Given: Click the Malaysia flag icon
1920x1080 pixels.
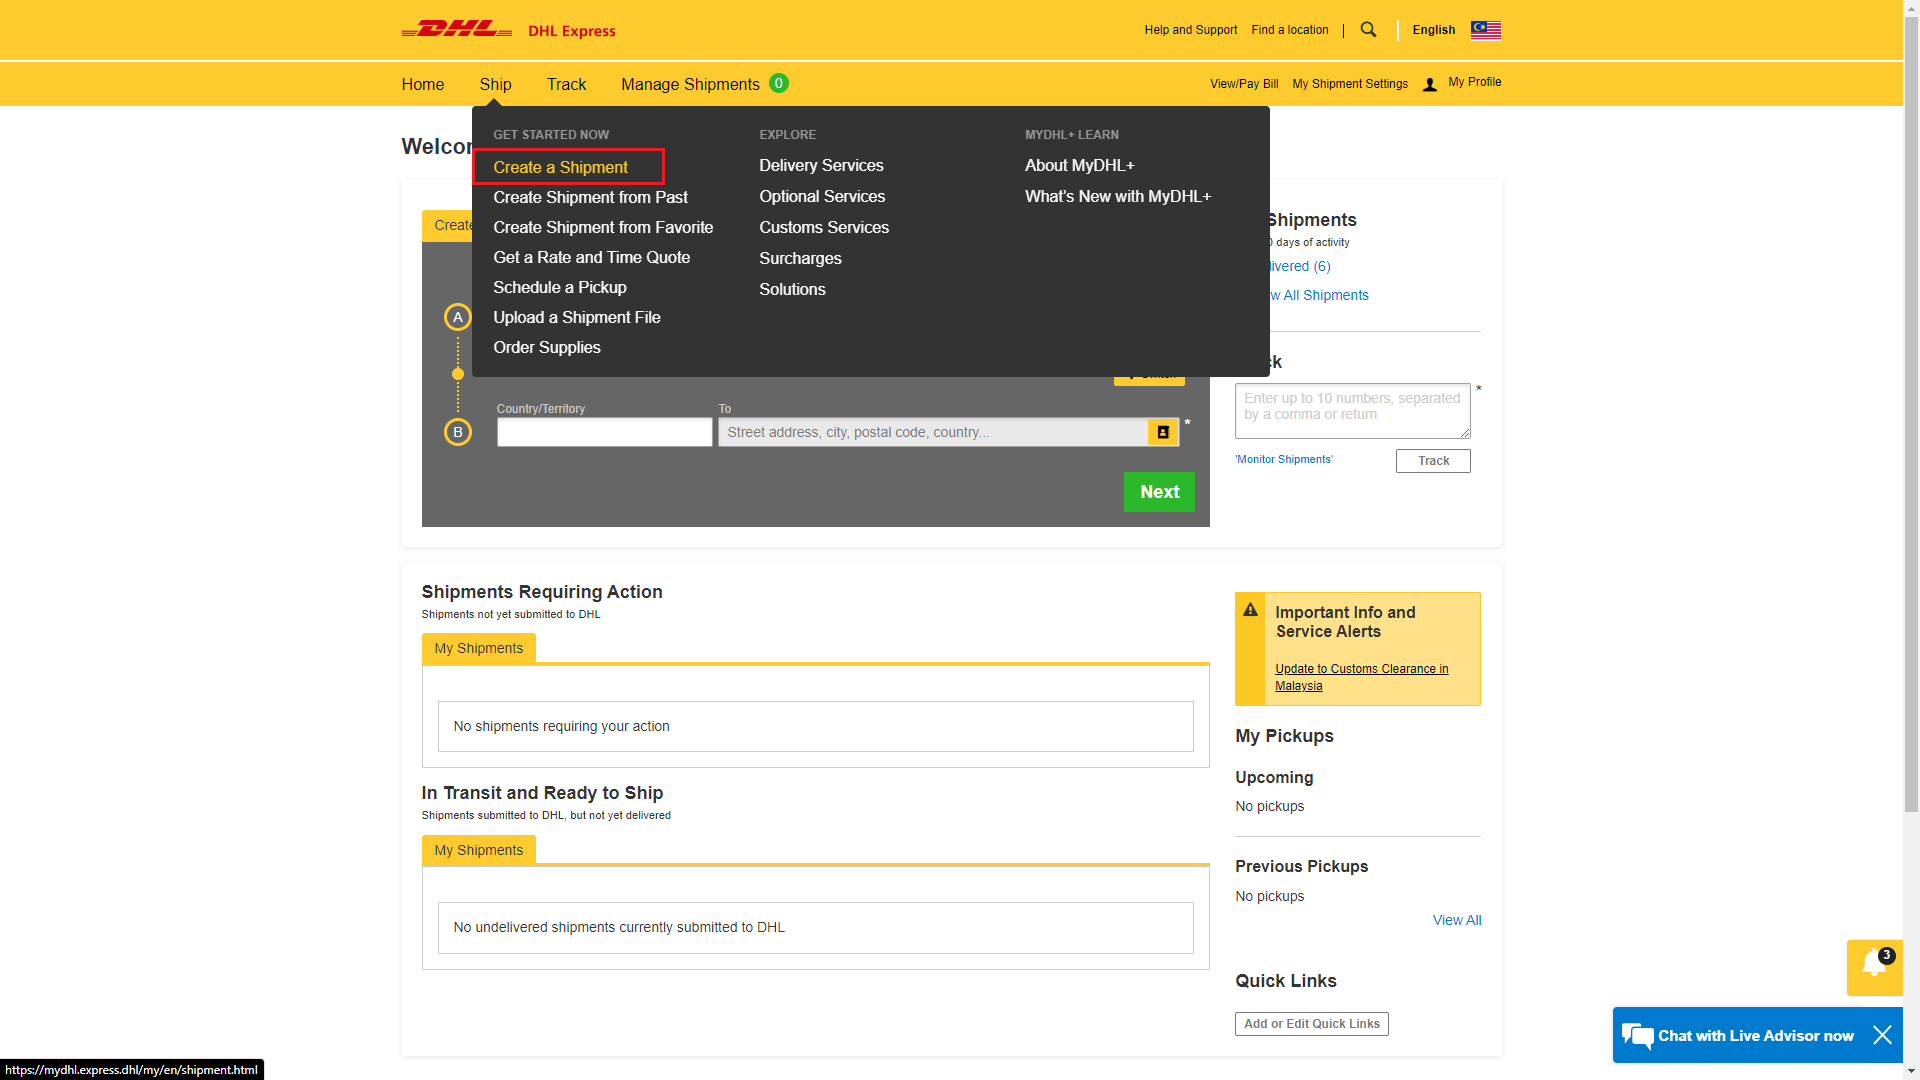Looking at the screenshot, I should click(x=1486, y=30).
